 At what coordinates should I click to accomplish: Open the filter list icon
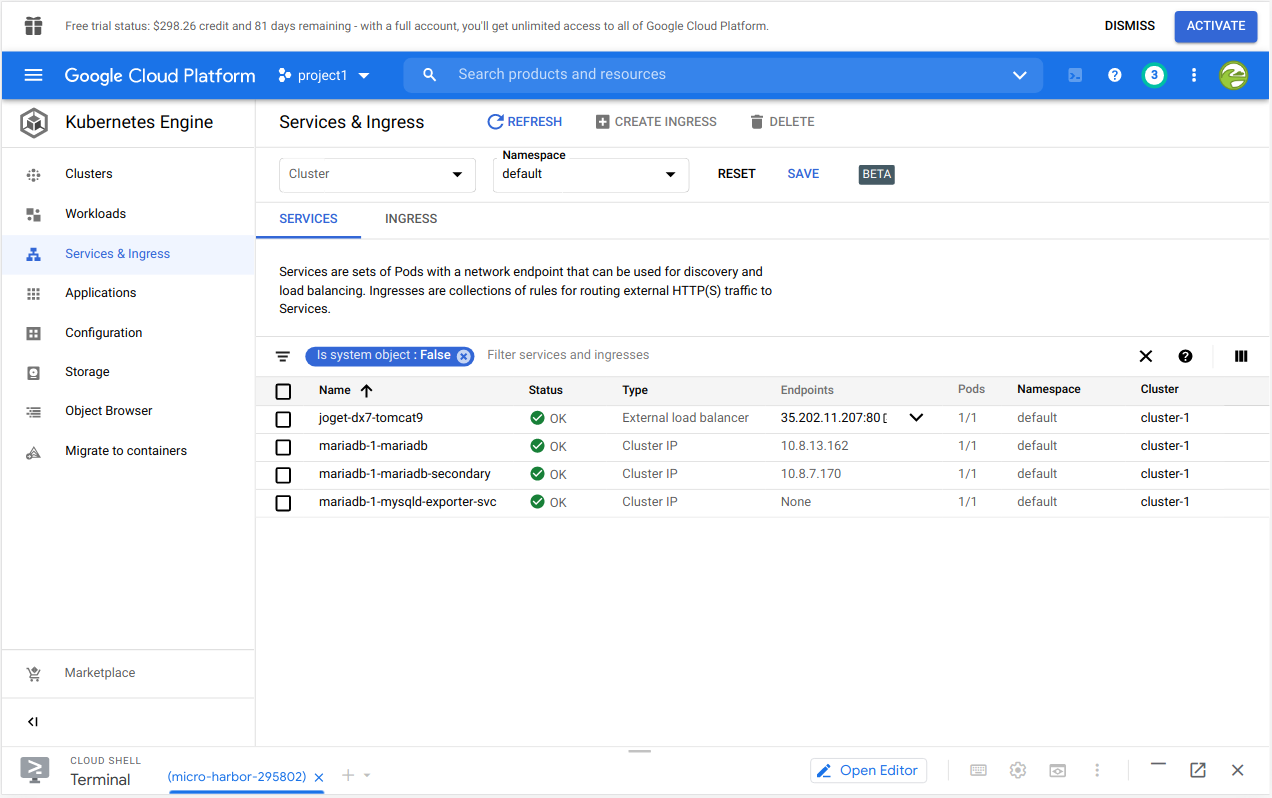coord(283,356)
